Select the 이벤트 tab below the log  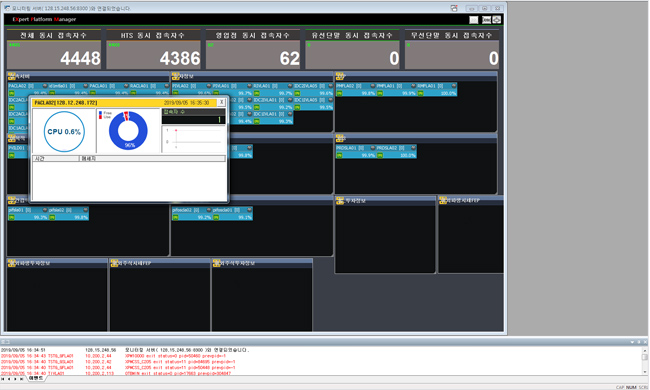pos(36,378)
